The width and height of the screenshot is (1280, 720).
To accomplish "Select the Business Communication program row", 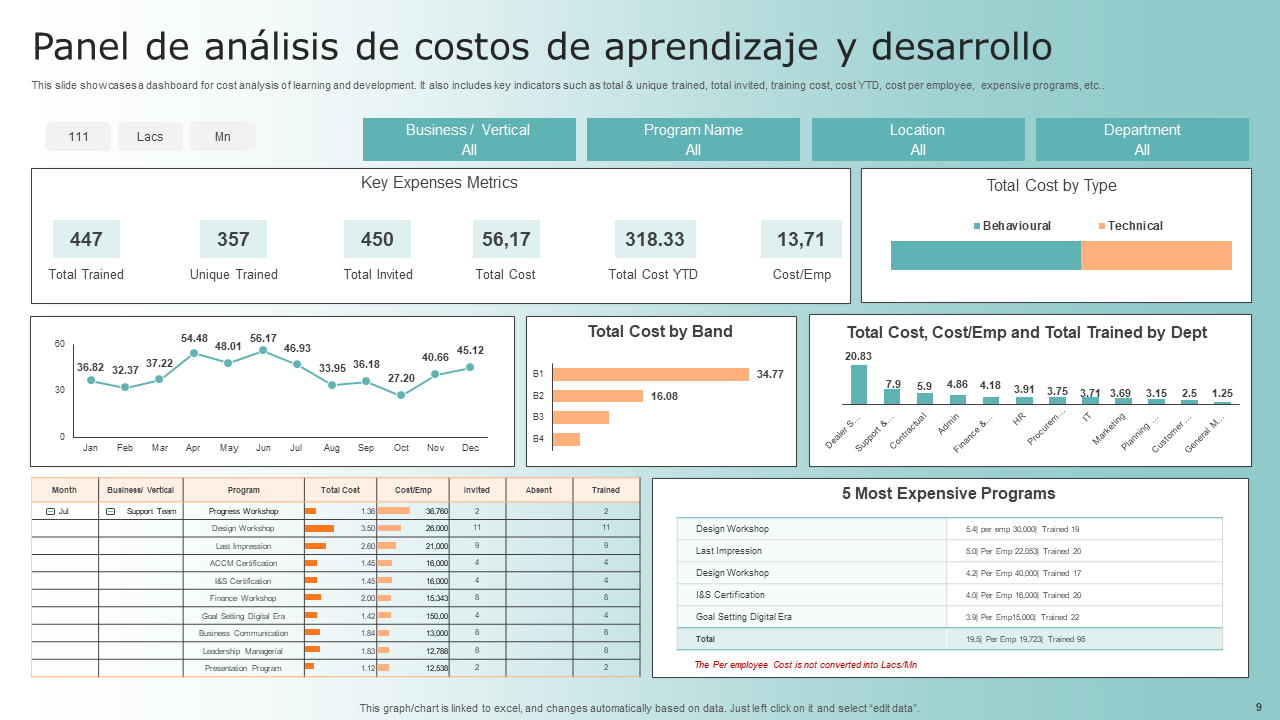I will [335, 633].
